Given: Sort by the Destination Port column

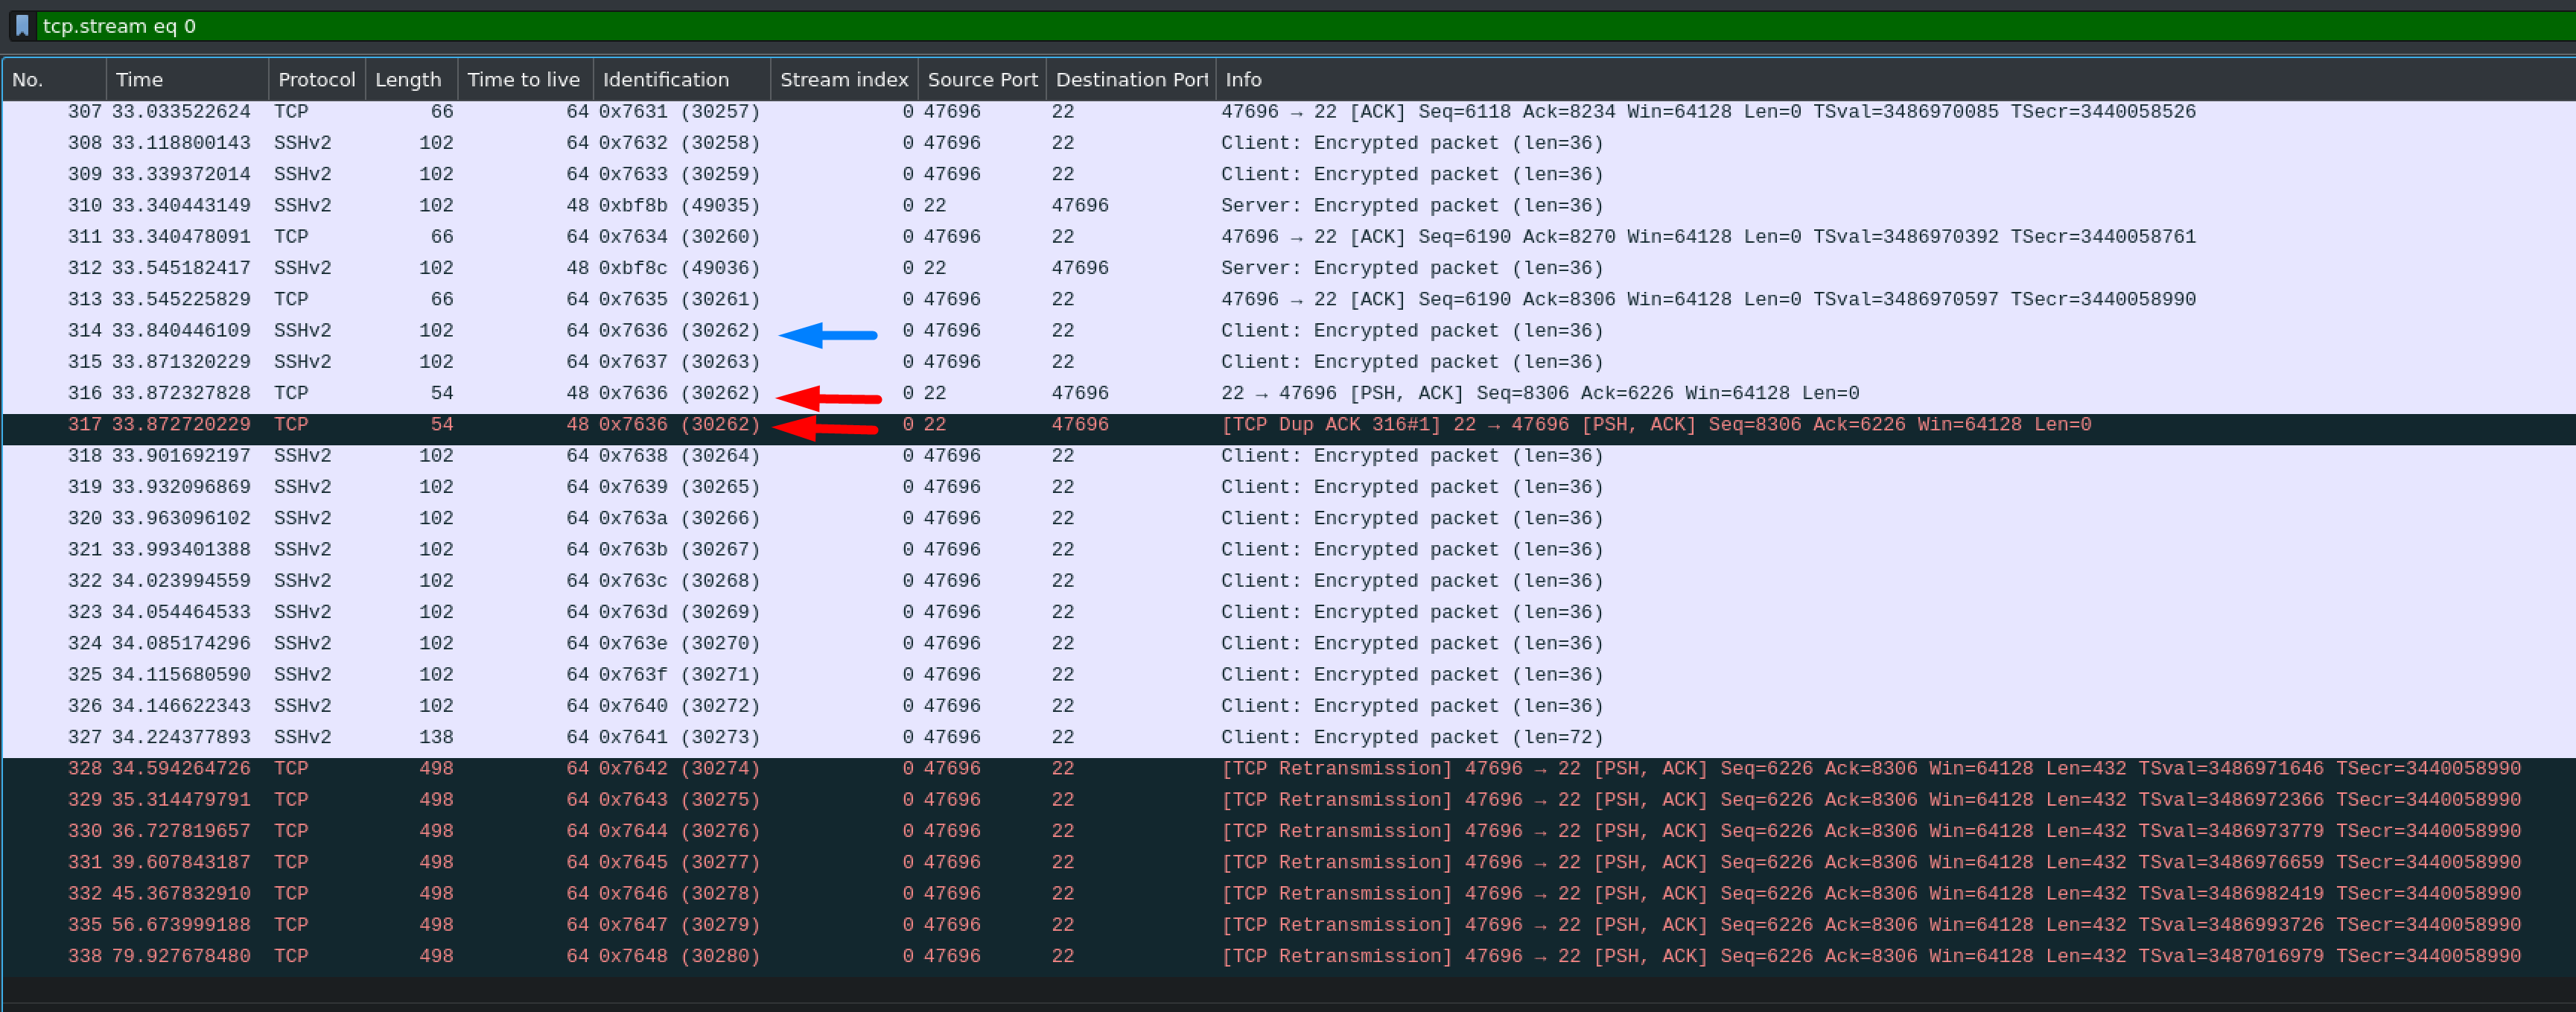Looking at the screenshot, I should point(1129,79).
